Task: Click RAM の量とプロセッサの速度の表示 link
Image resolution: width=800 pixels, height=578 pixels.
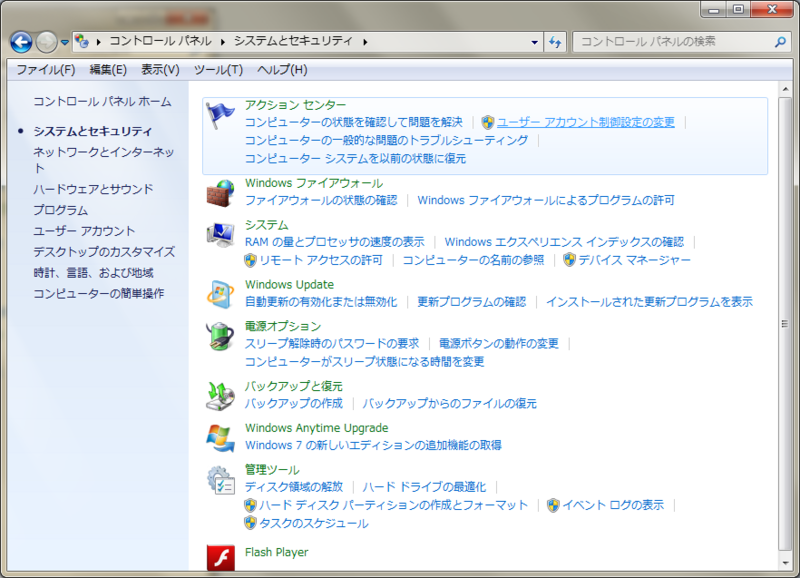Action: click(x=335, y=242)
